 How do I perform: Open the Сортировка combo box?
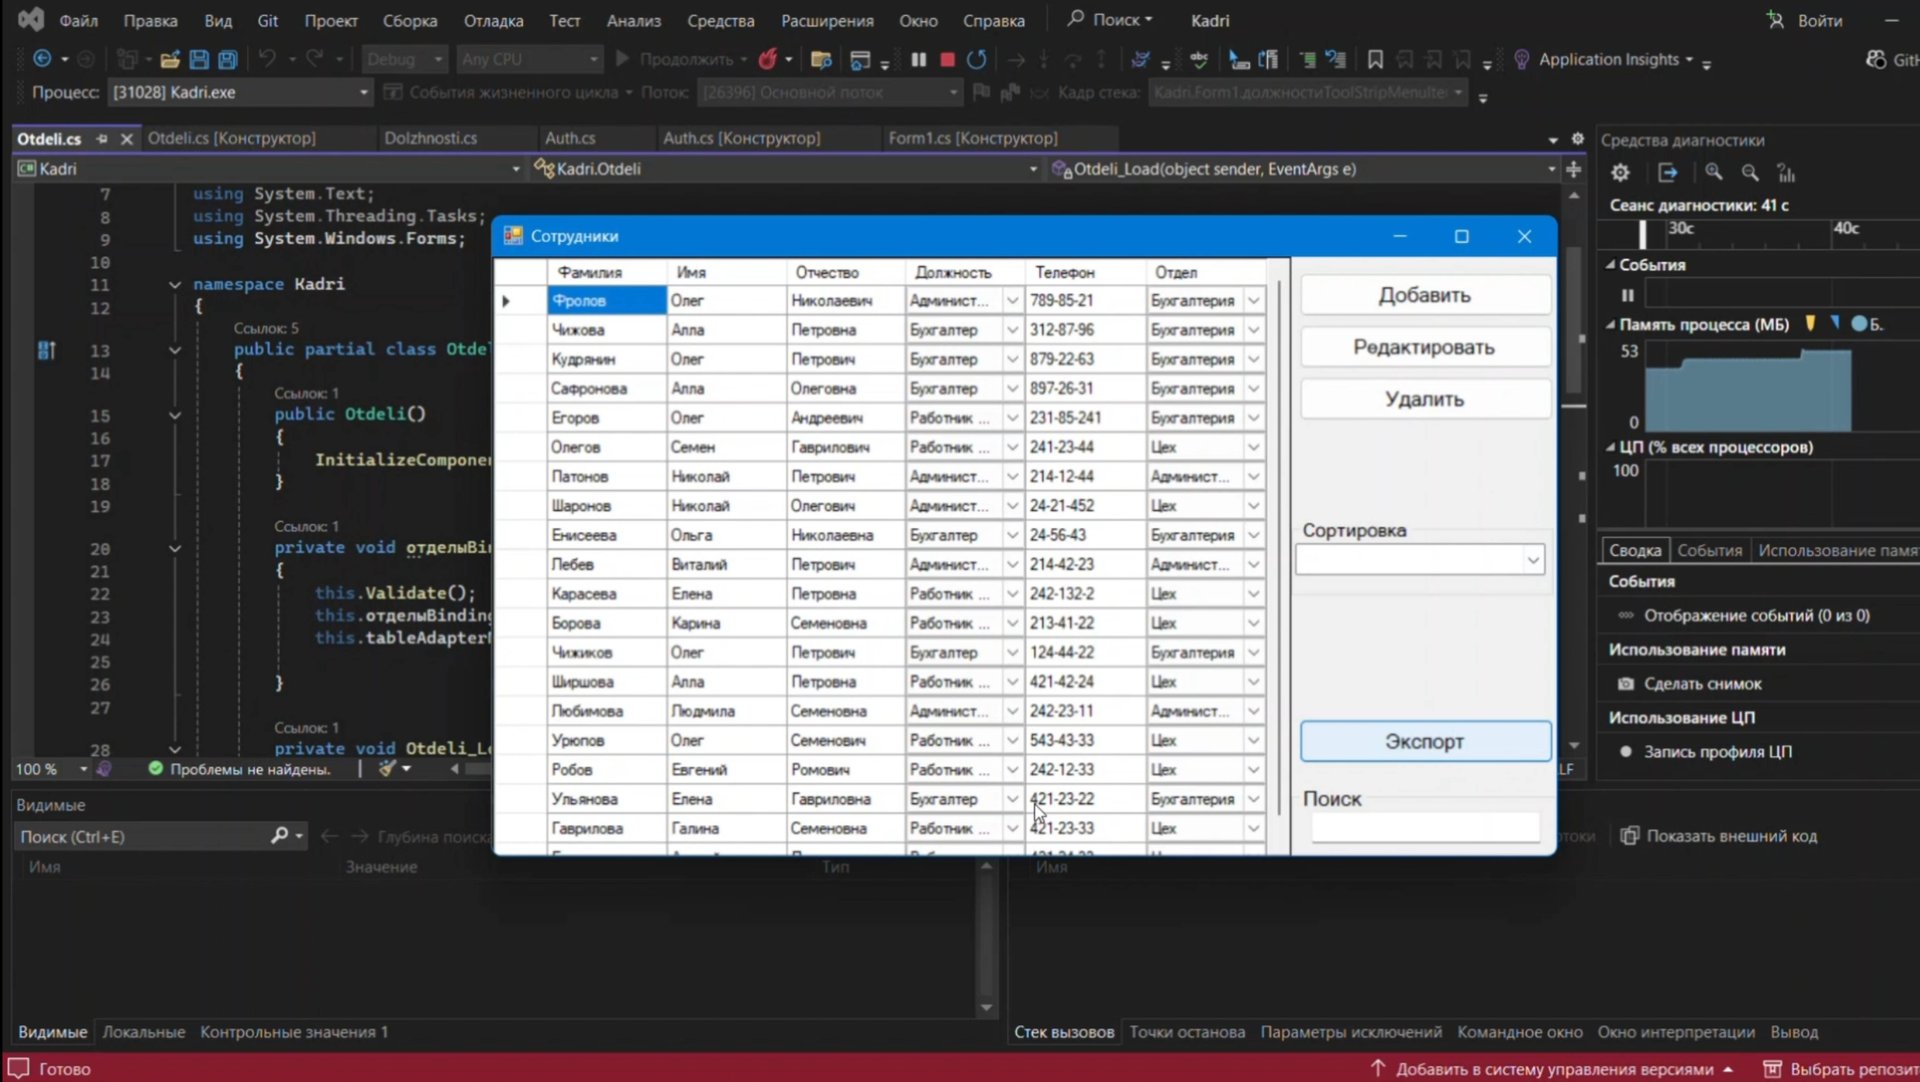pos(1532,560)
